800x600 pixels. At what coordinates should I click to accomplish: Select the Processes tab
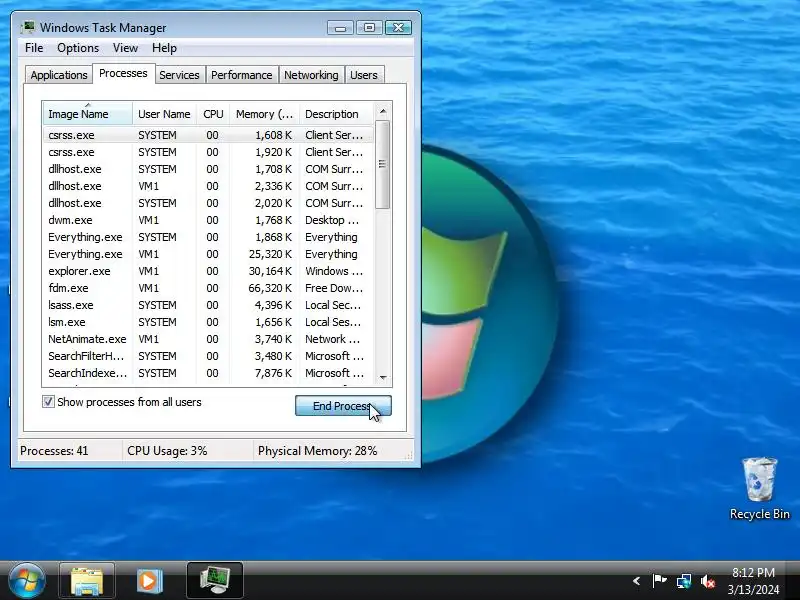click(123, 73)
